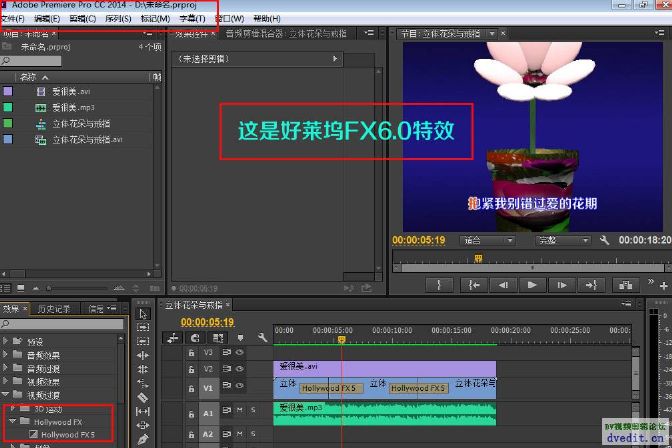672x448 pixels.
Task: Click the purple label swatch of 爱很美.avi
Action: [8, 91]
